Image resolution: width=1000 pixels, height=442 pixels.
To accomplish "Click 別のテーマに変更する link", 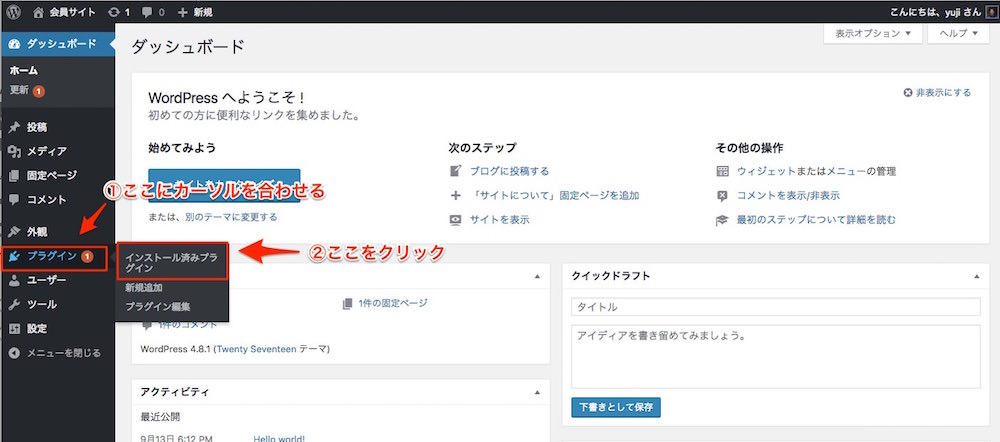I will tap(231, 217).
